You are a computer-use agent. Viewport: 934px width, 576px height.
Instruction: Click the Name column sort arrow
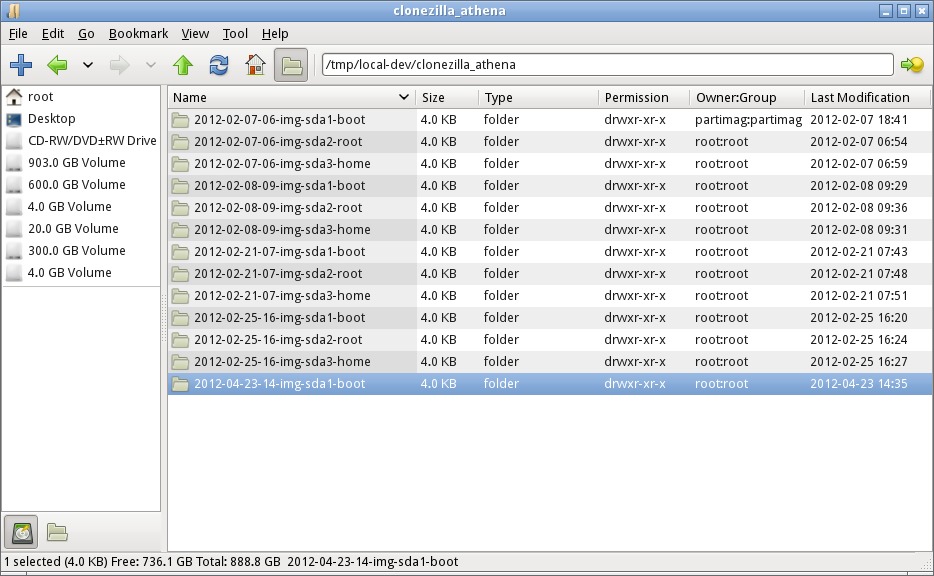tap(404, 98)
